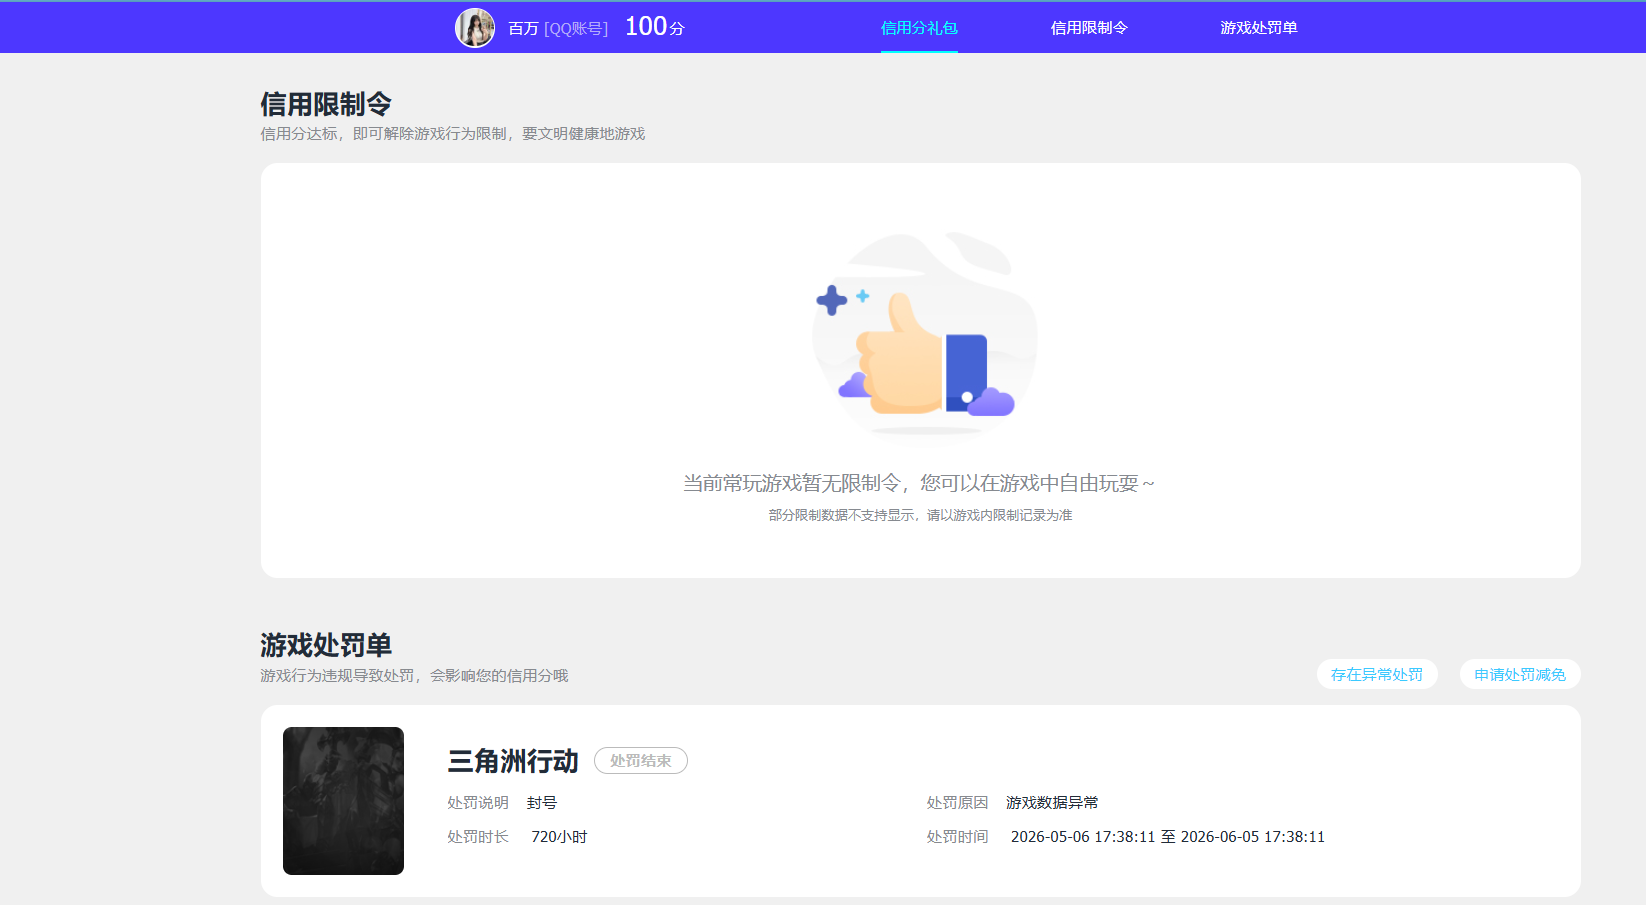Click the 处罚时长 label
The height and width of the screenshot is (905, 1646).
[x=478, y=837]
